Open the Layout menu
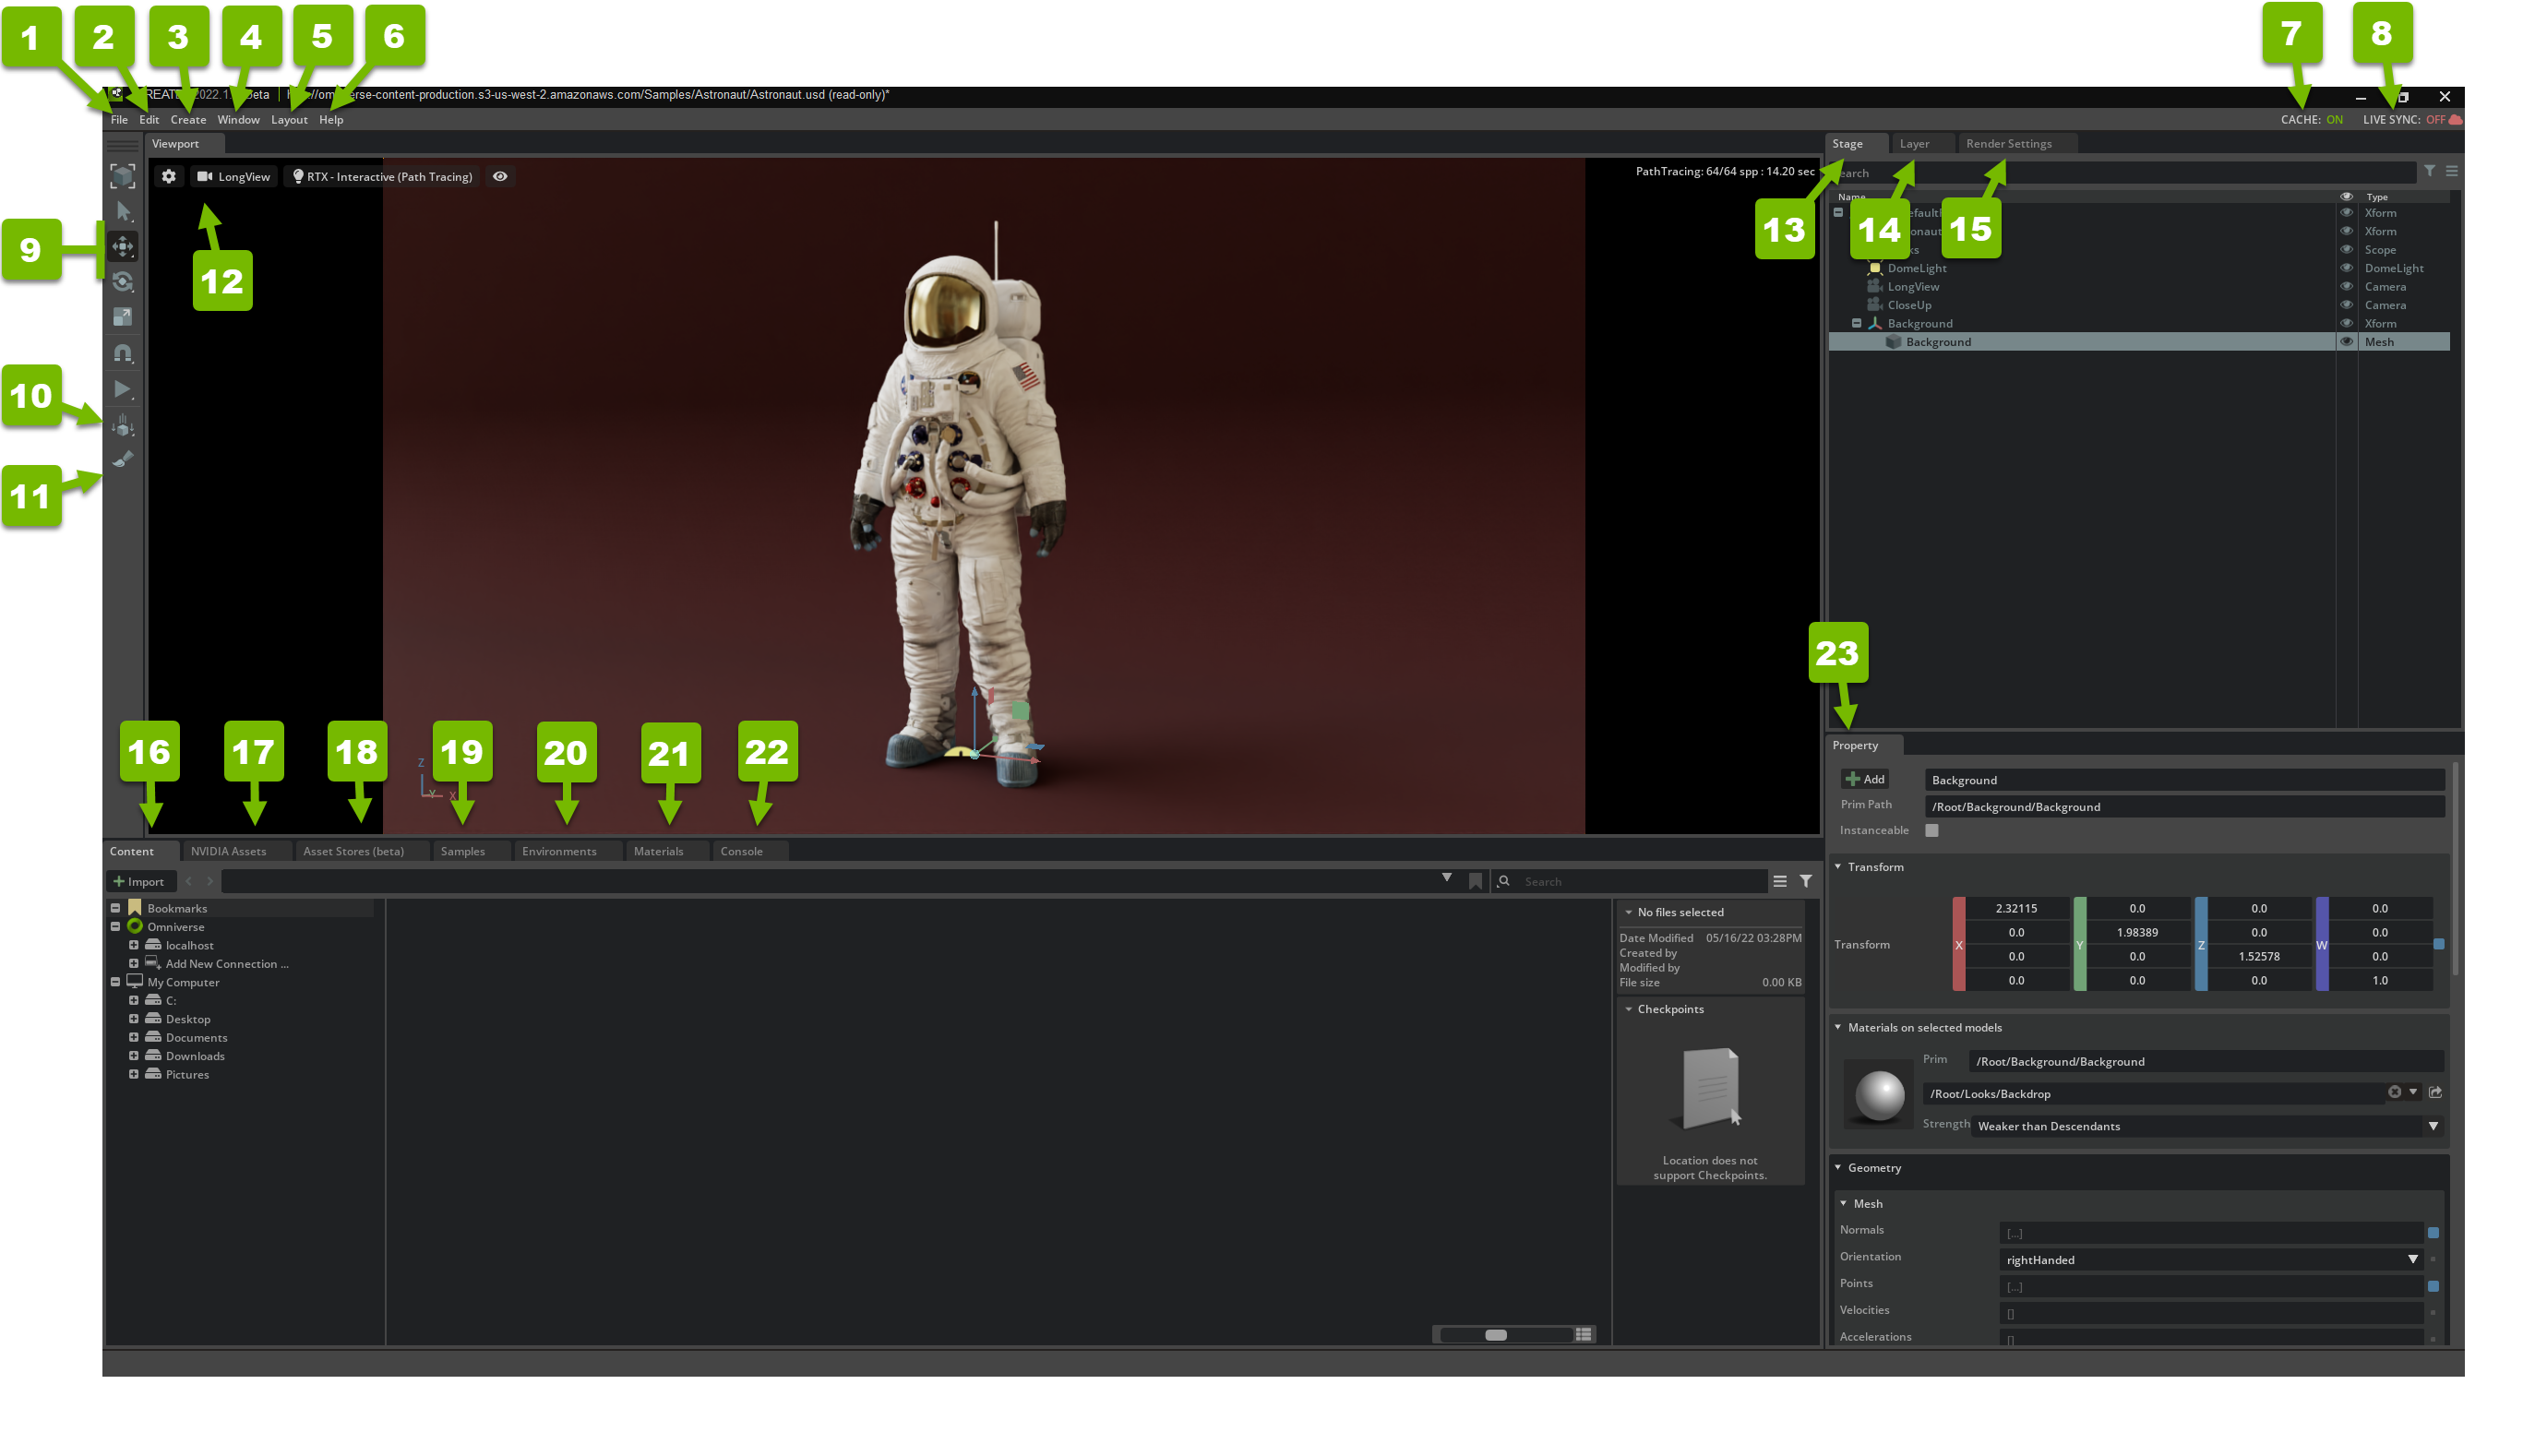2547x1456 pixels. pos(289,120)
